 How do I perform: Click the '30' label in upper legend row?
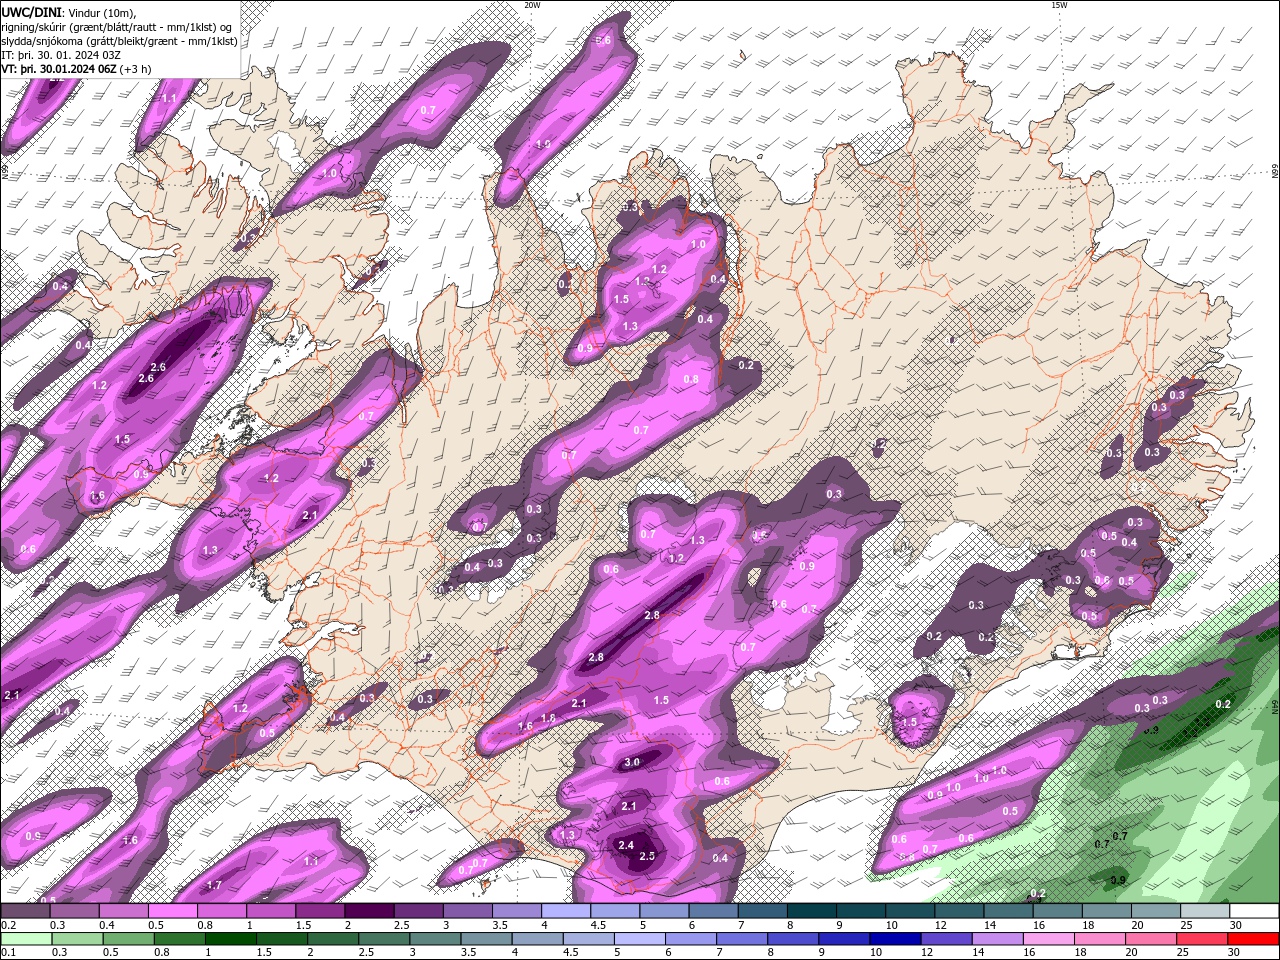pos(1236,925)
